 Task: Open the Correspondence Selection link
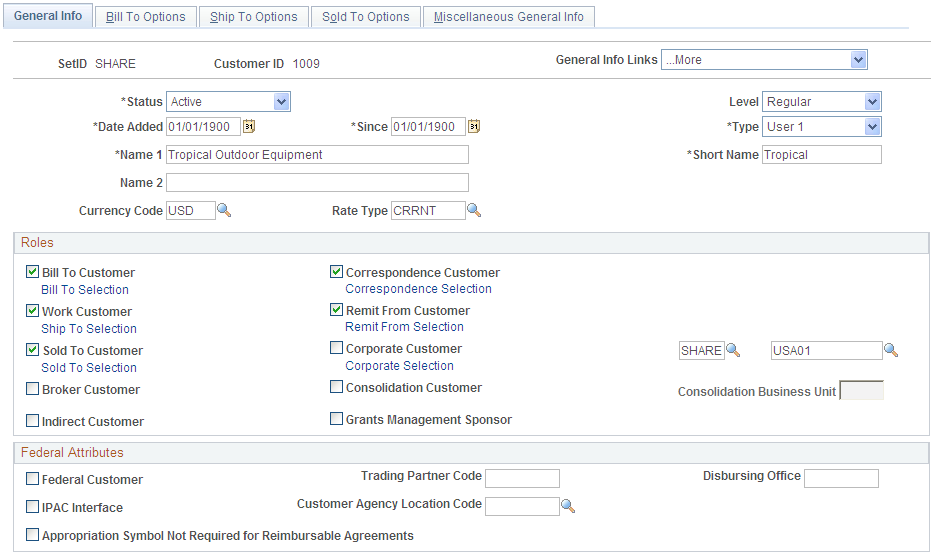(419, 289)
